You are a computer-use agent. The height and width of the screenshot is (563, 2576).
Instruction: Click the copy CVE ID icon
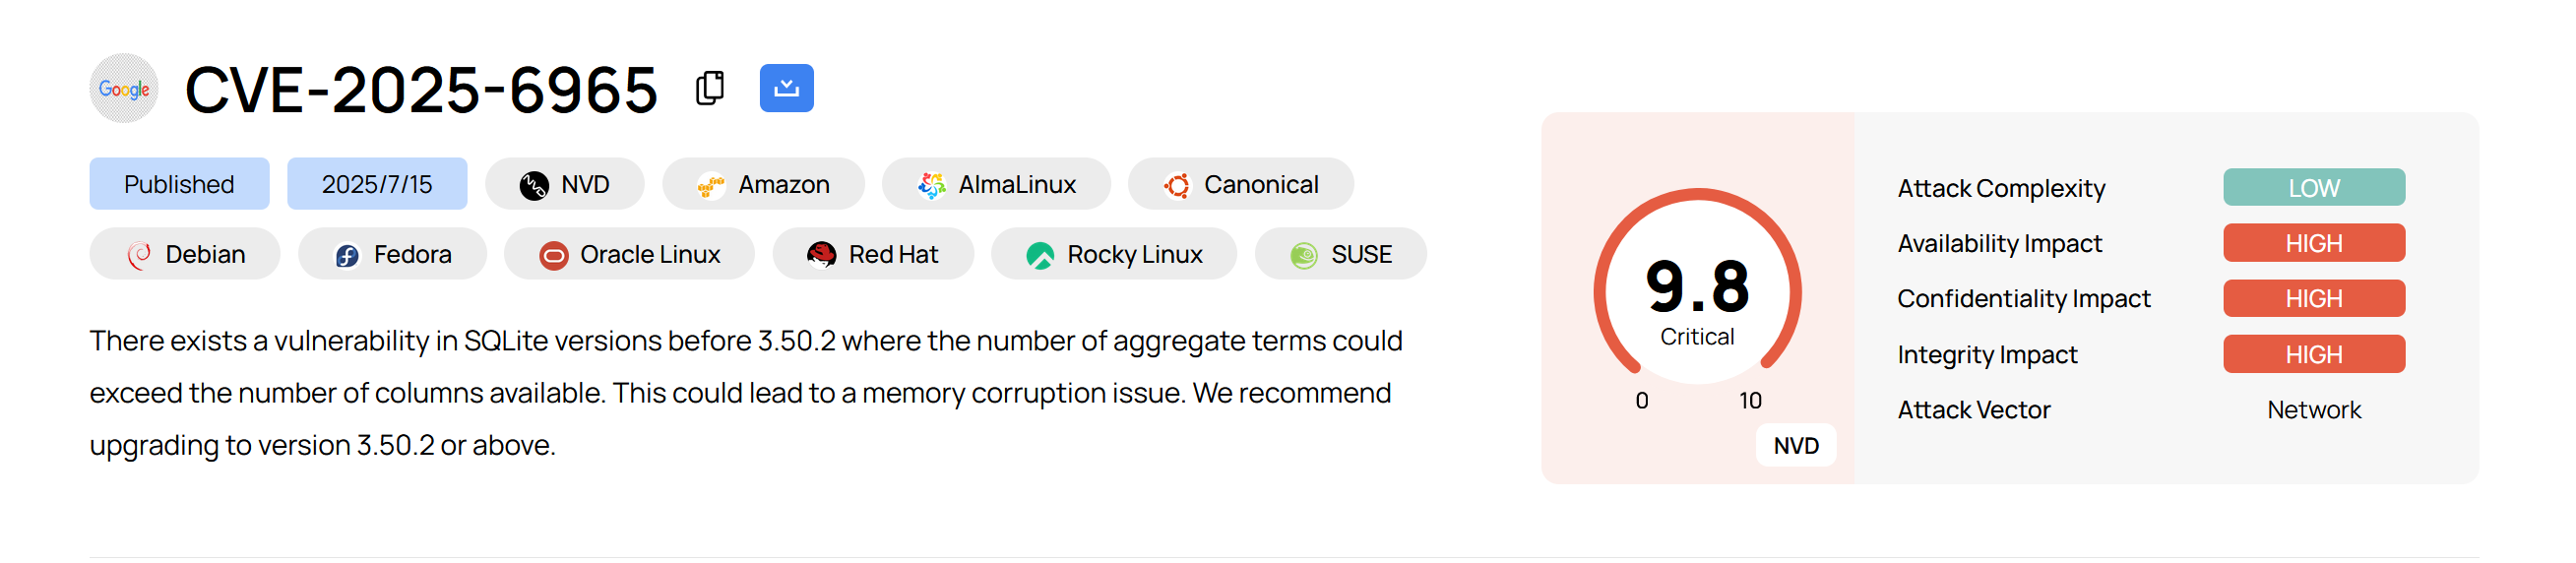[x=709, y=88]
